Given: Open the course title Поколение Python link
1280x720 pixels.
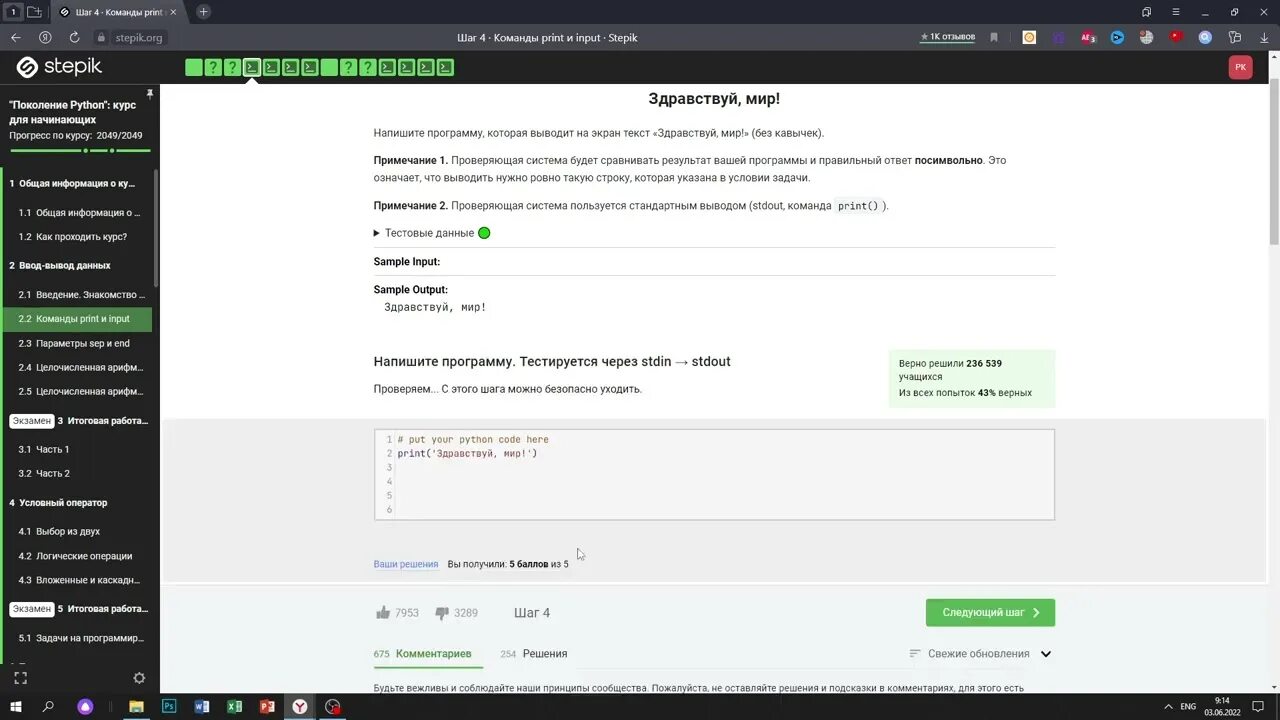Looking at the screenshot, I should click(72, 112).
